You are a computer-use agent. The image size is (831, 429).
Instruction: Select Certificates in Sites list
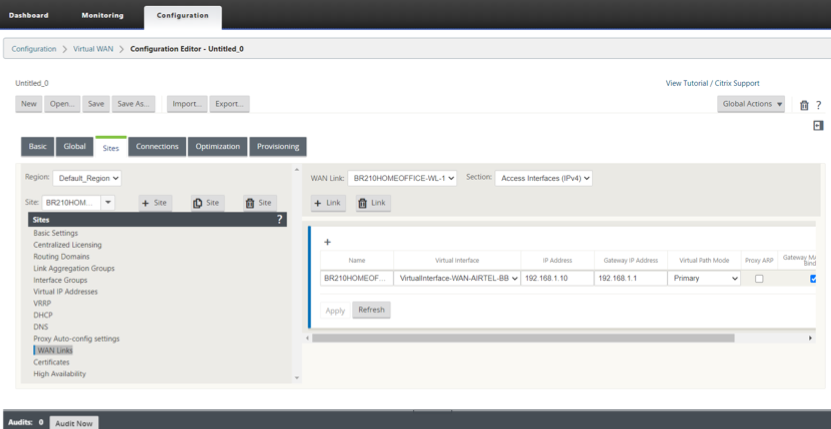pyautogui.click(x=51, y=362)
